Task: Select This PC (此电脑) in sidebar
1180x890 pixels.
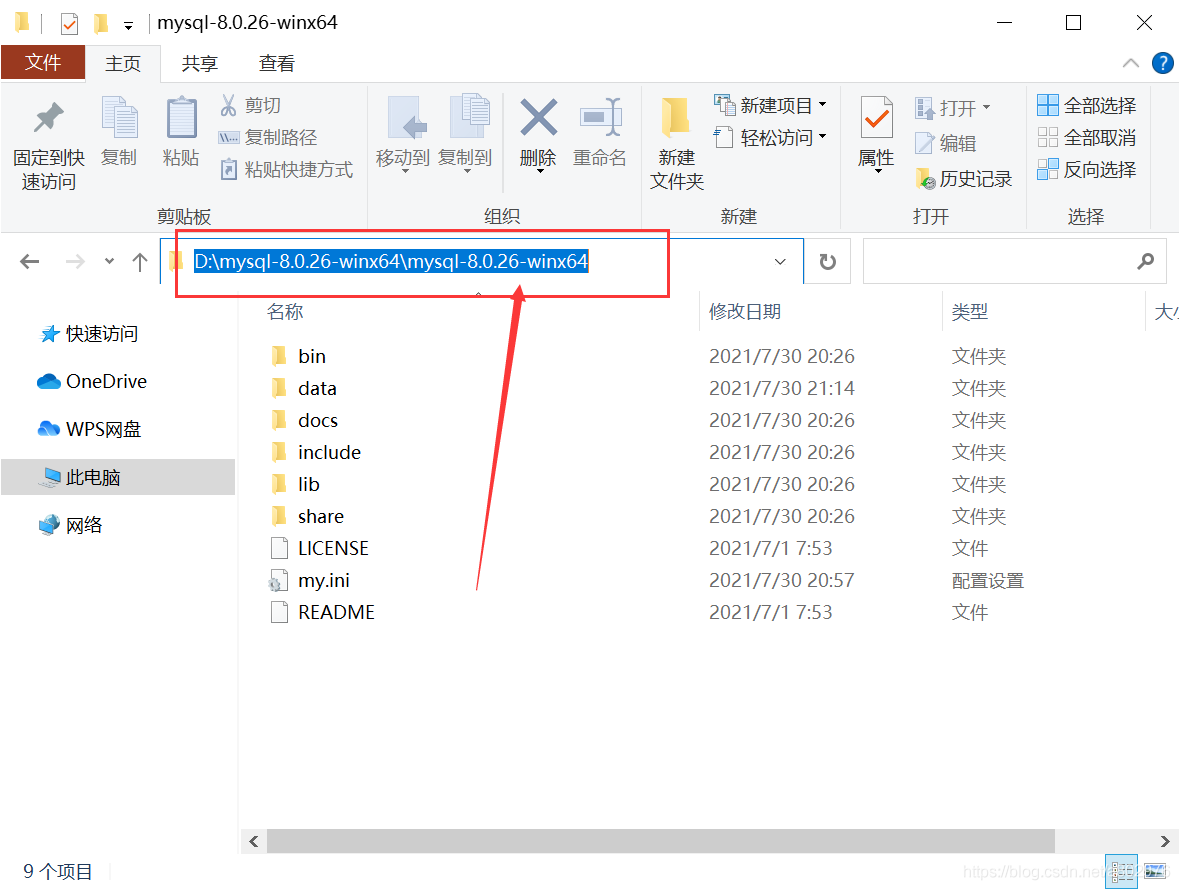Action: point(118,477)
